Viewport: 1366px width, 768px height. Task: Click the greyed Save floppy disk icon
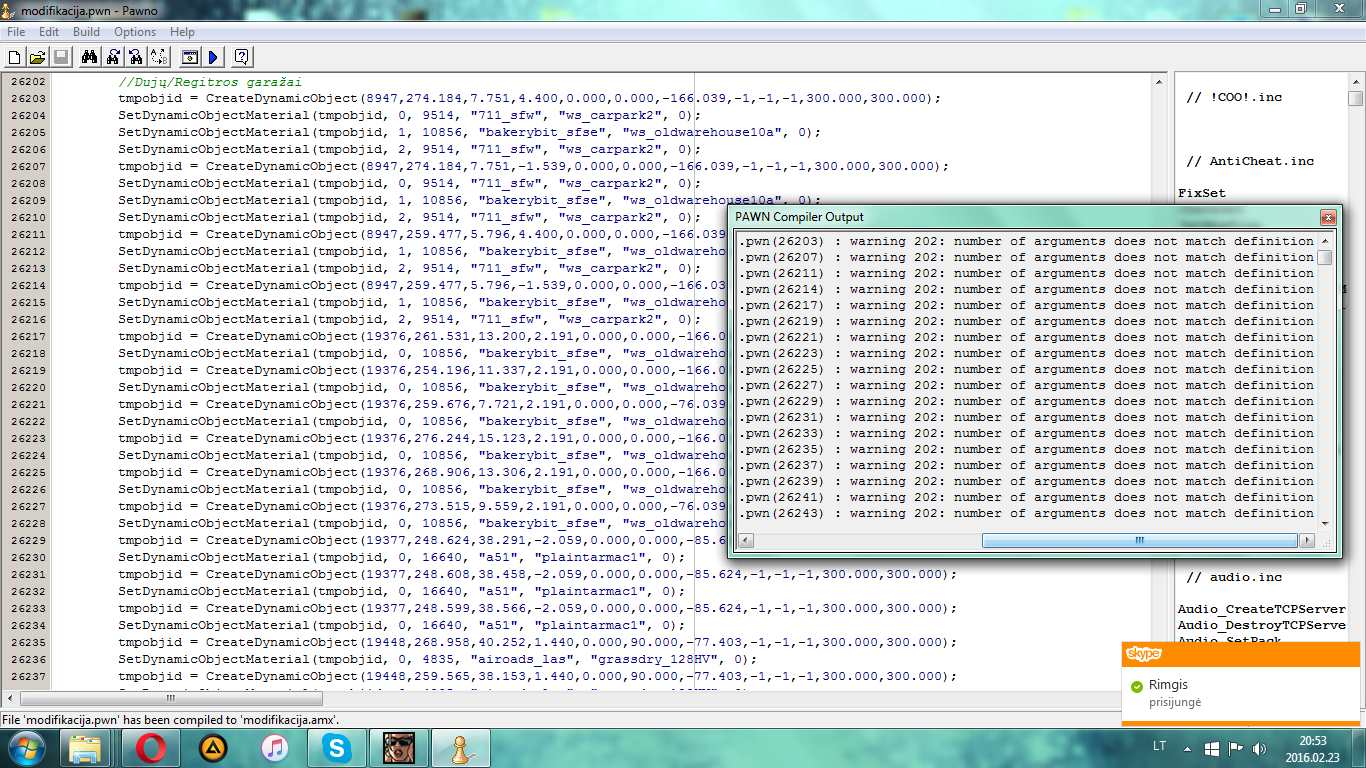tap(60, 57)
